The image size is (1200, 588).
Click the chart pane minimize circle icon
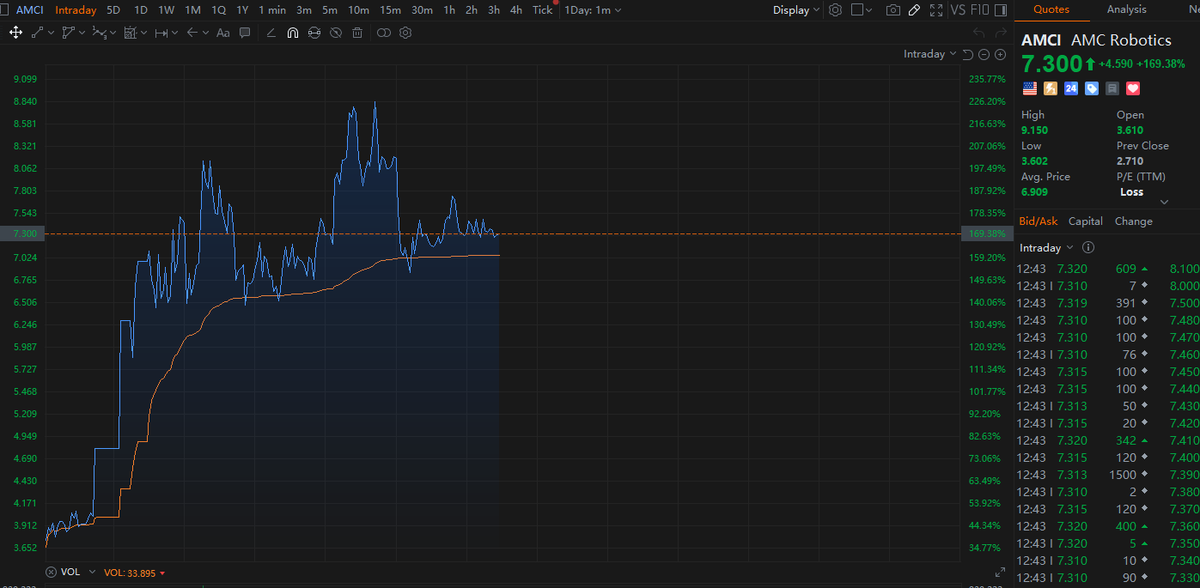pos(984,54)
